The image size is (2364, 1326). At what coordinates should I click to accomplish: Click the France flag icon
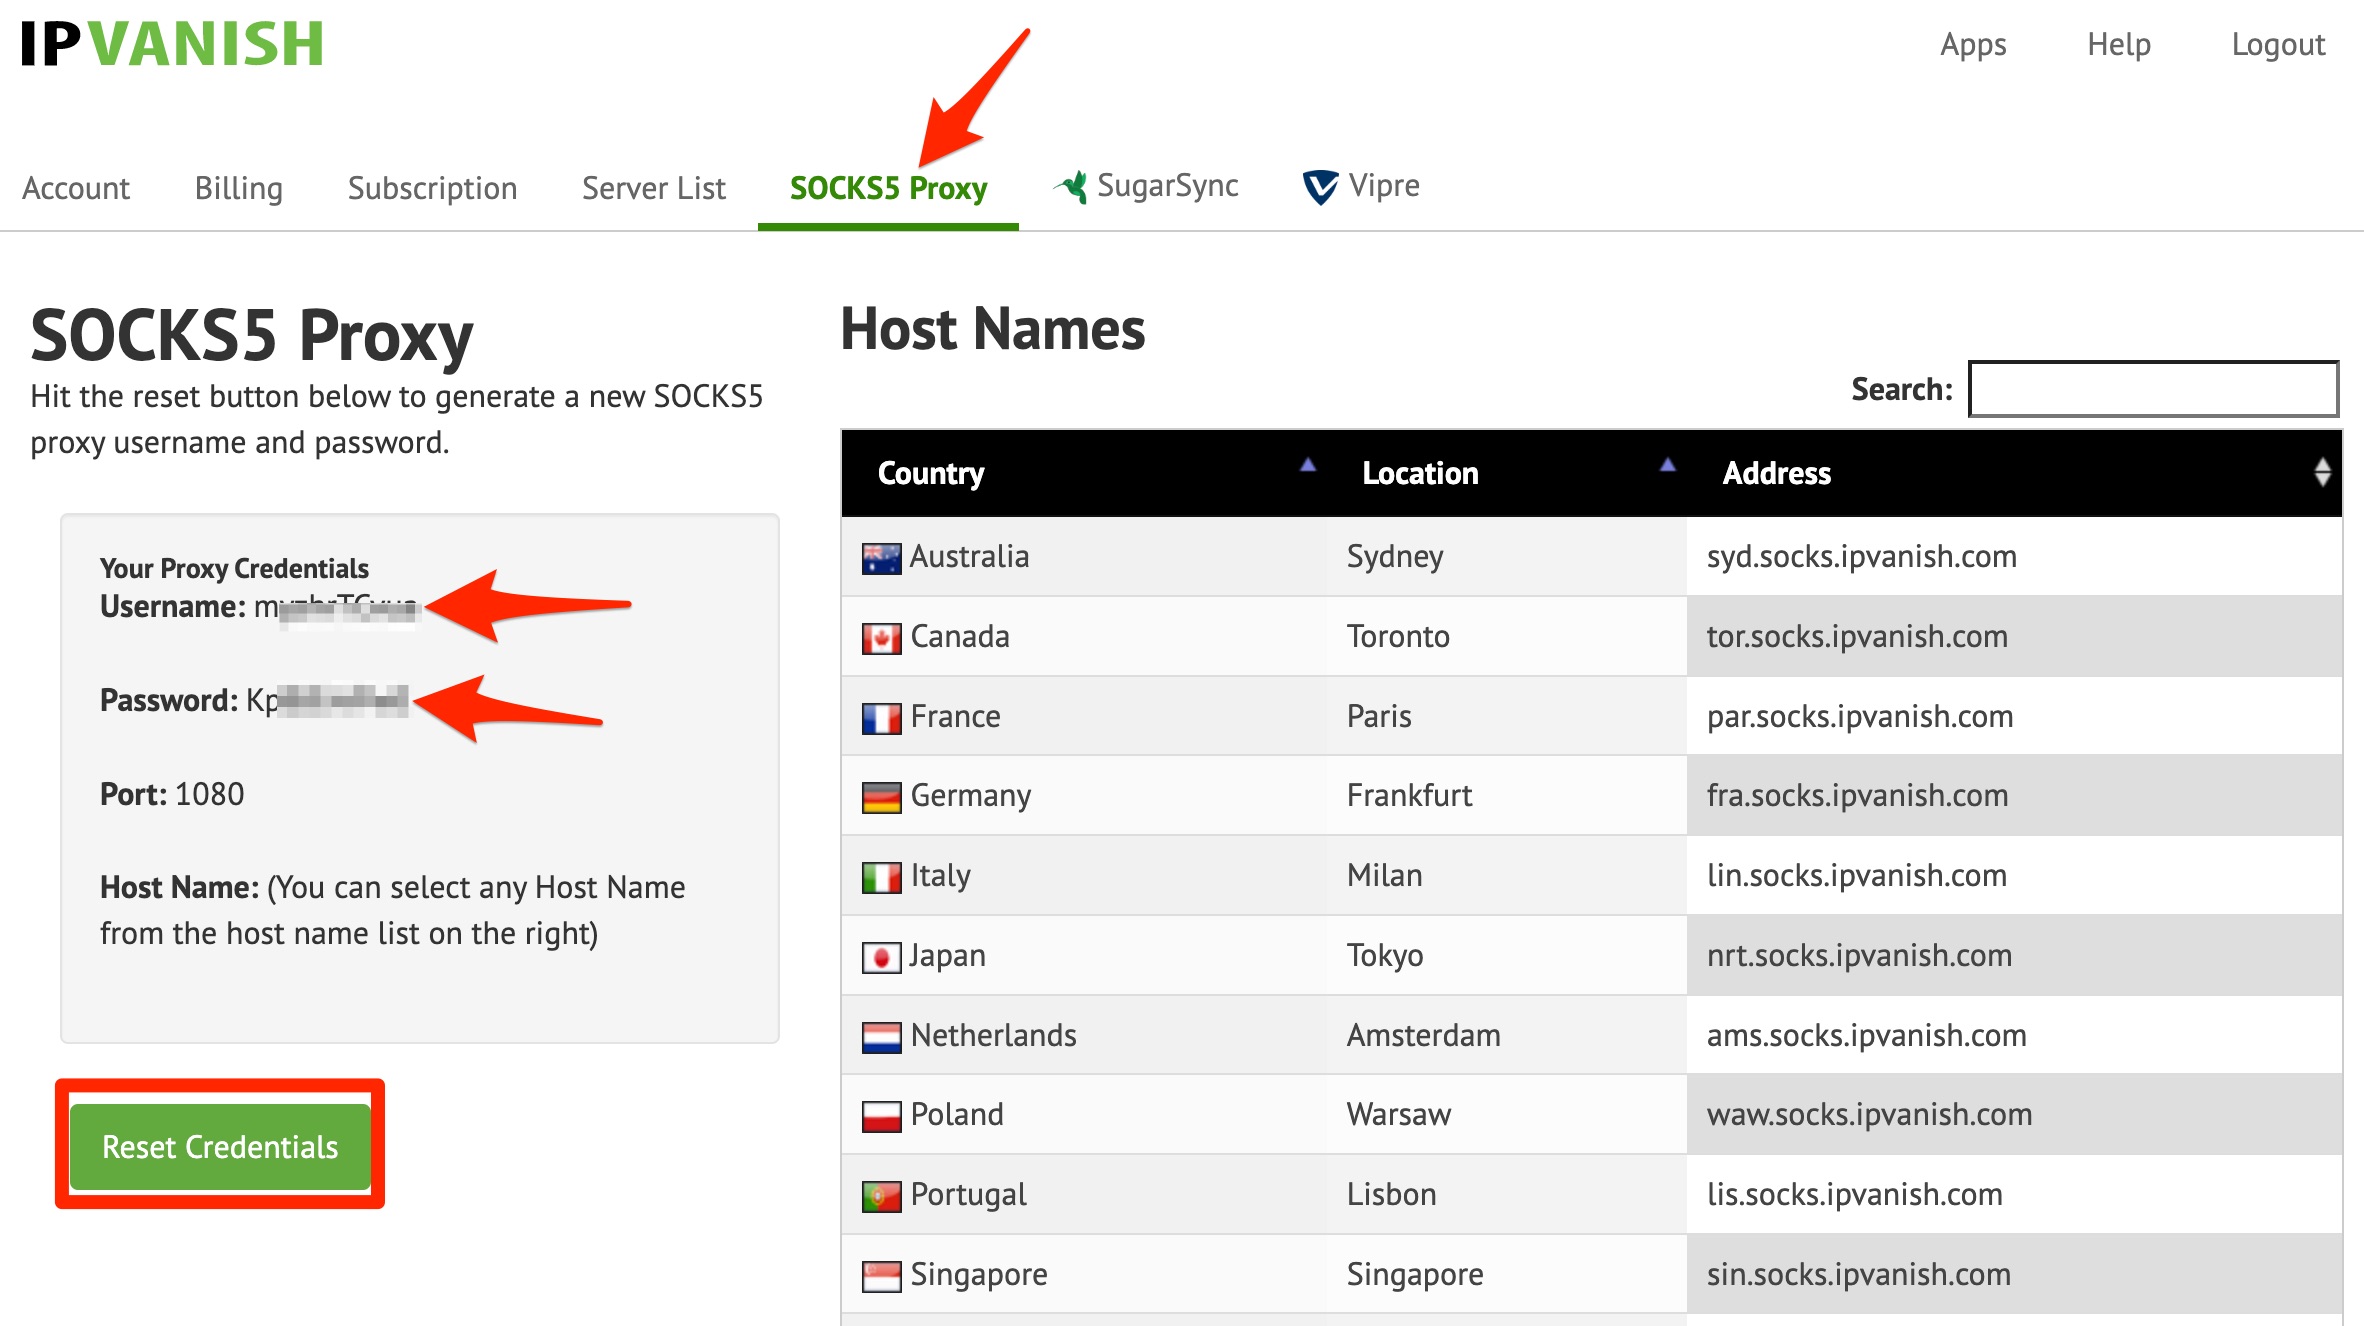(x=881, y=718)
